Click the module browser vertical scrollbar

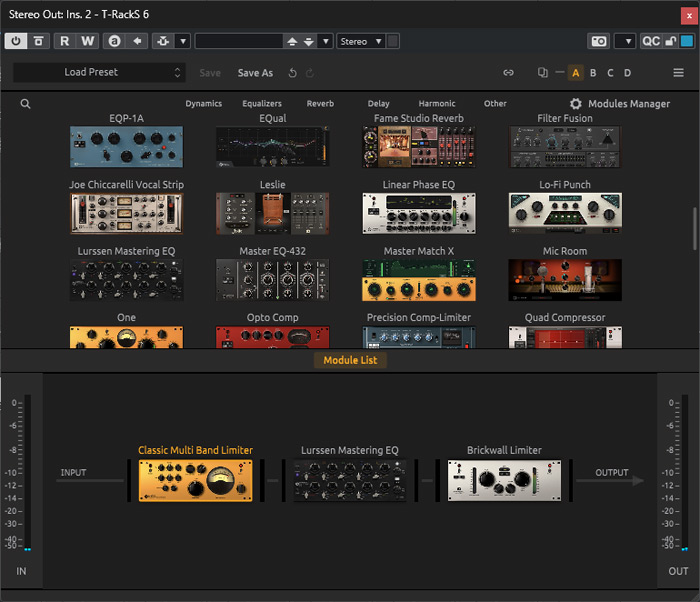point(695,229)
